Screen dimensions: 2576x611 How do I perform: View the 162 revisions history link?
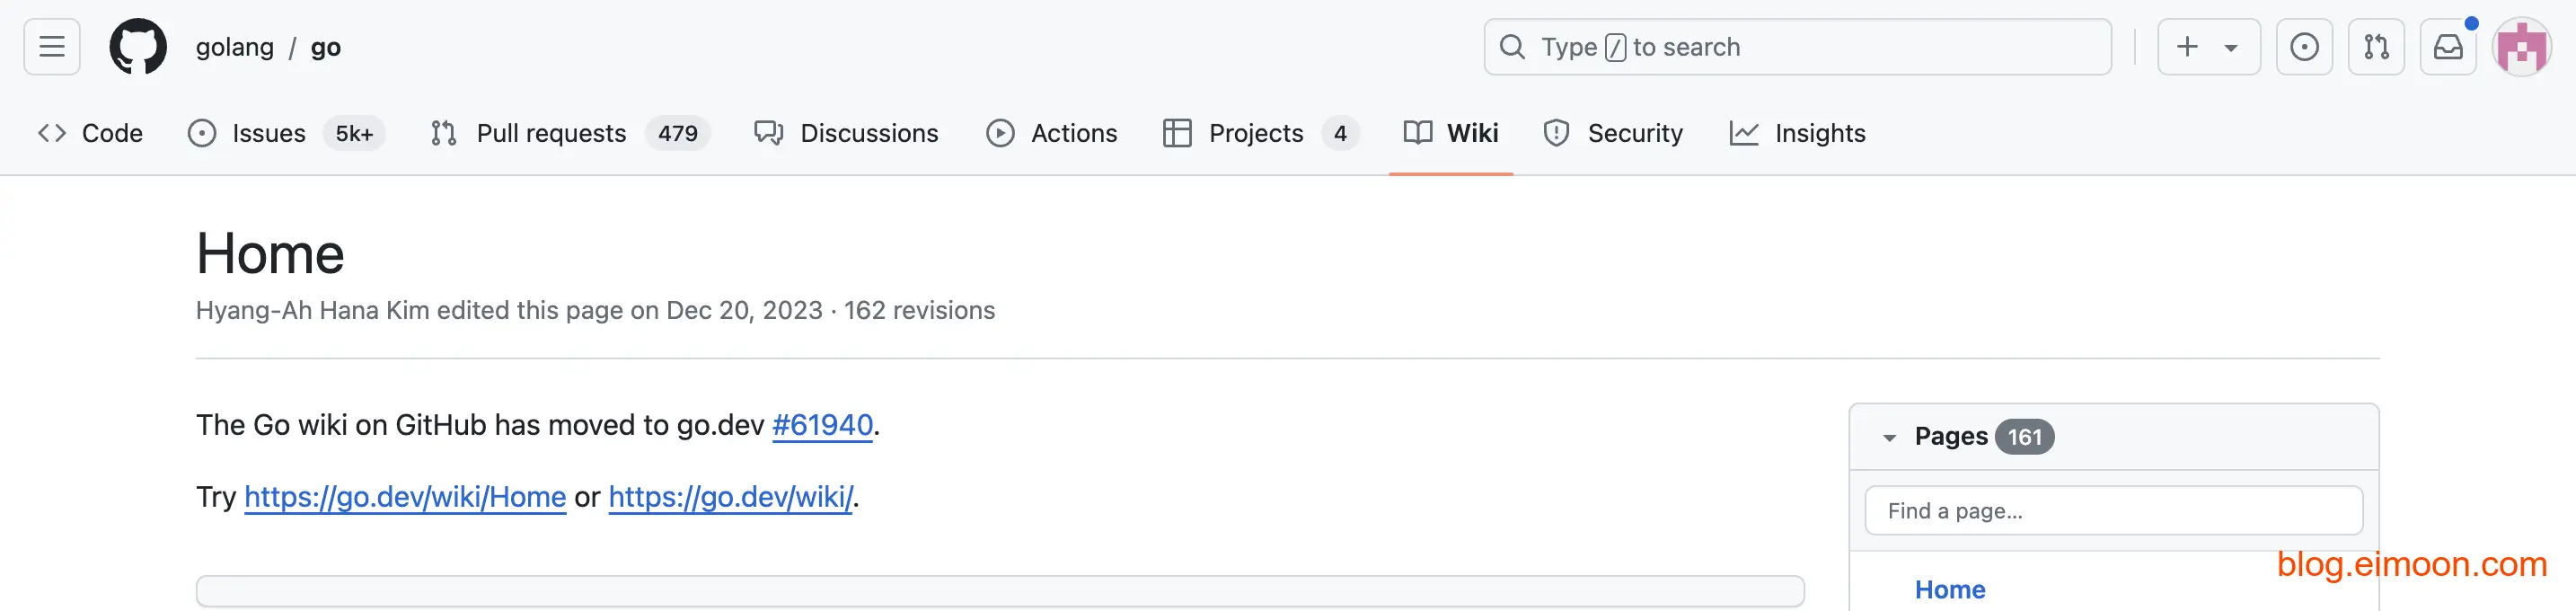[x=919, y=311]
